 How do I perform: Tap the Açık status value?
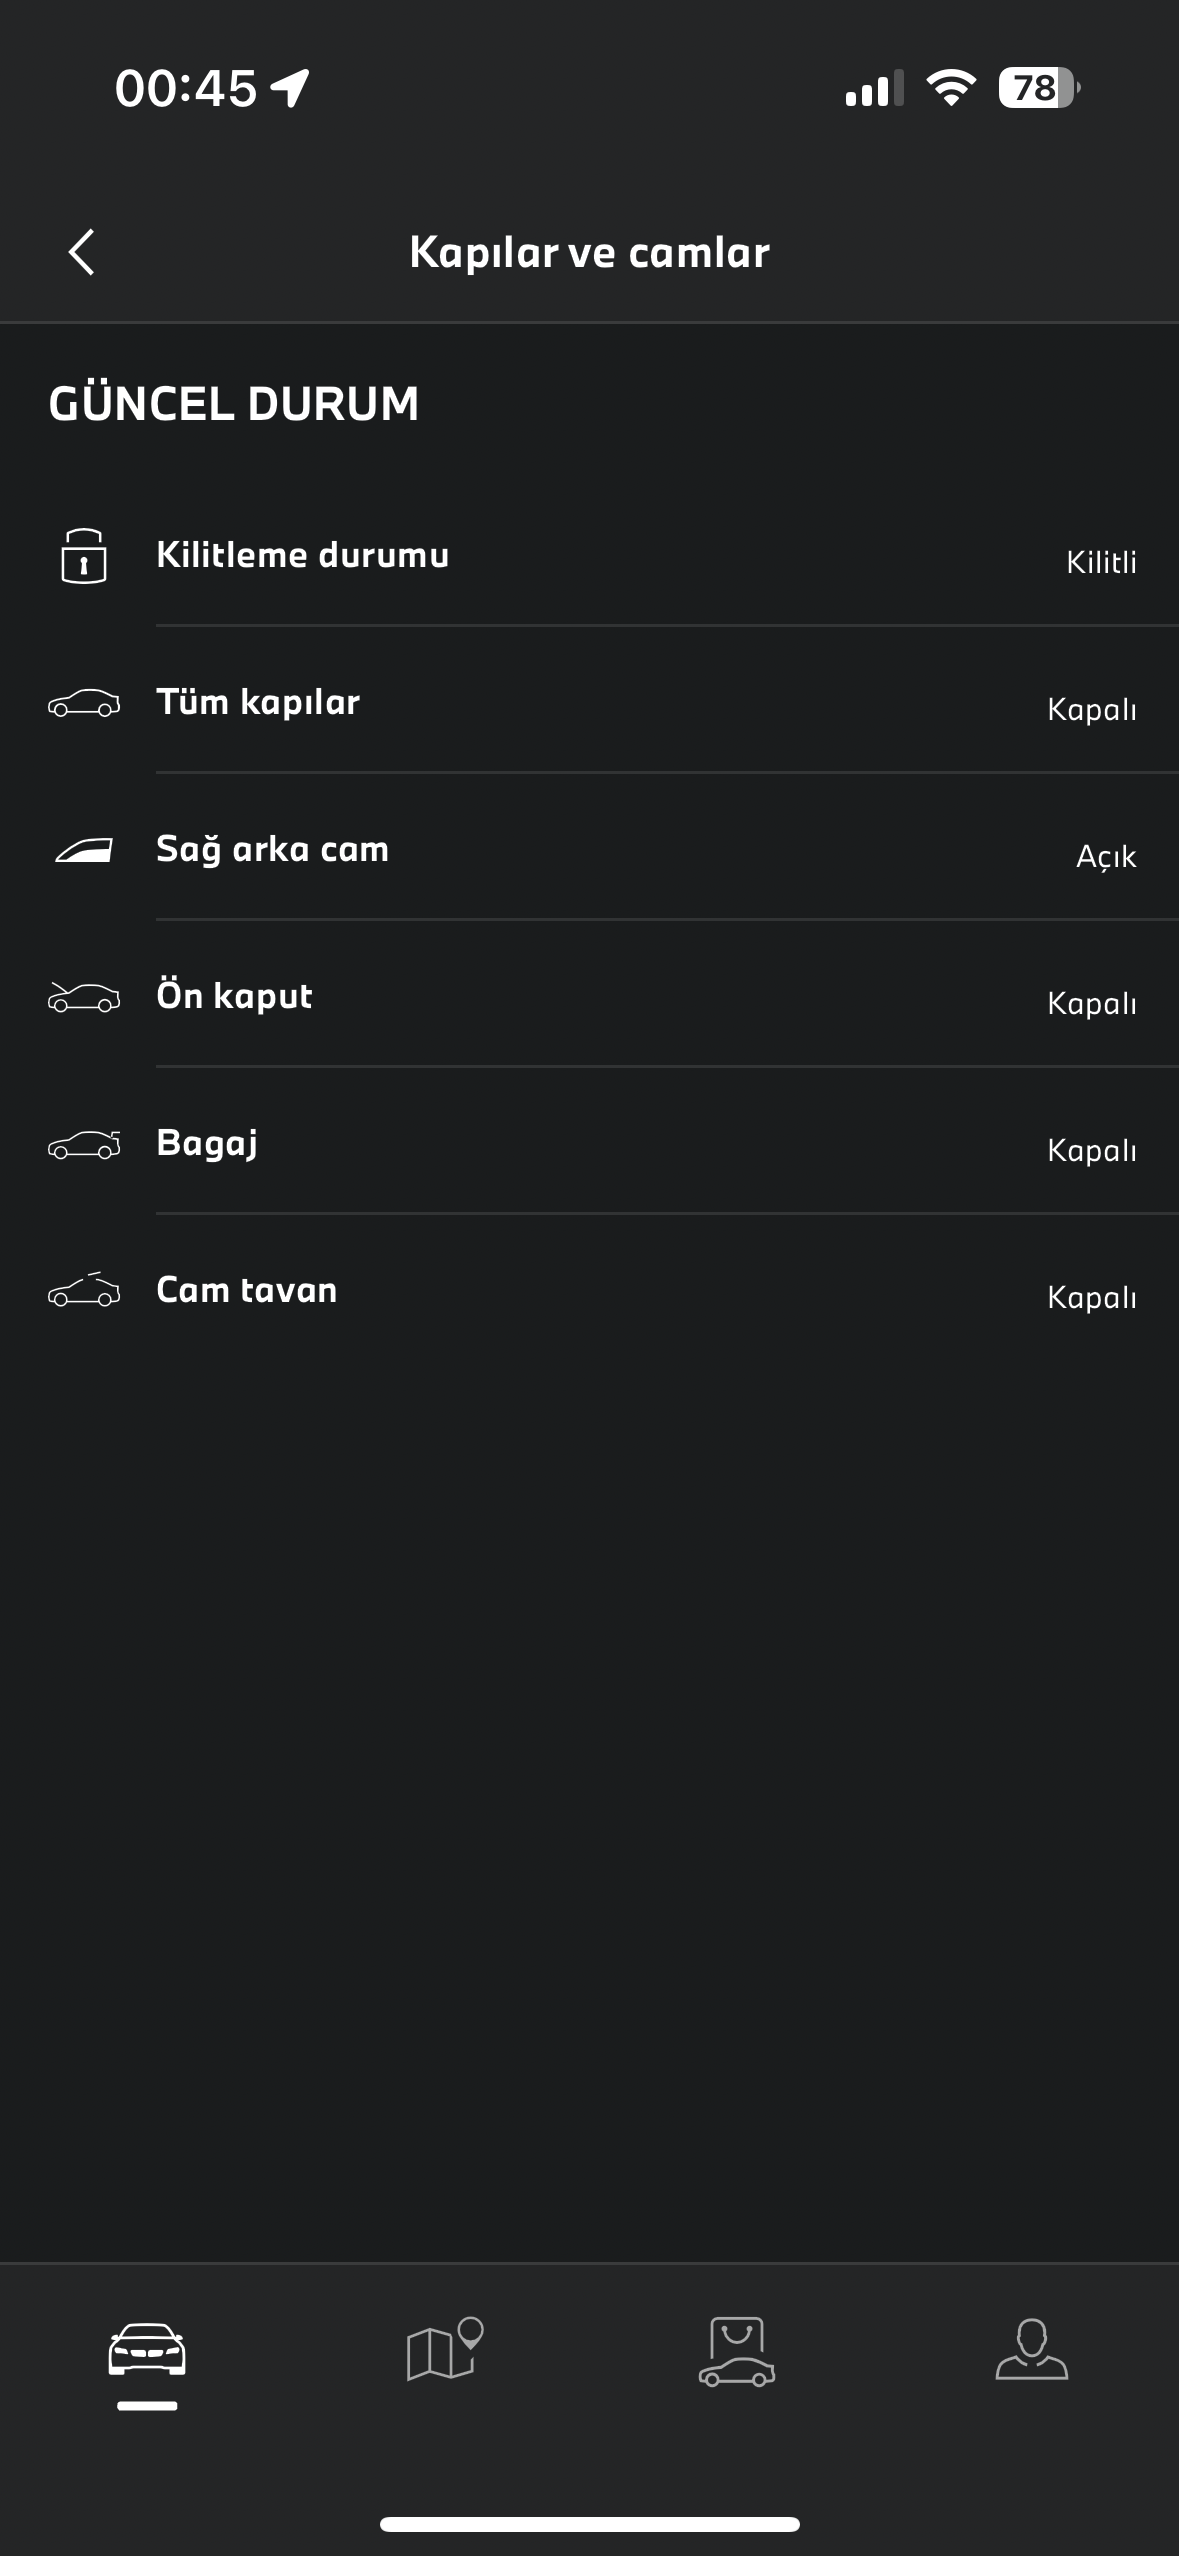click(x=1105, y=856)
